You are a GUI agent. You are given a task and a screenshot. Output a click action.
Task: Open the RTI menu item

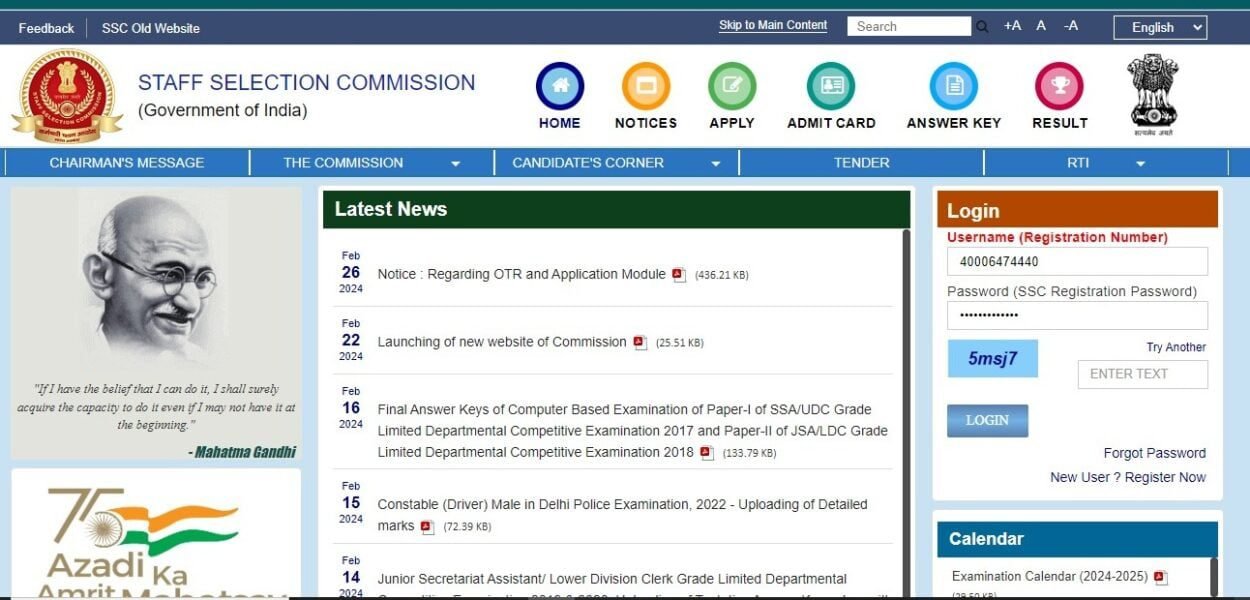1078,162
